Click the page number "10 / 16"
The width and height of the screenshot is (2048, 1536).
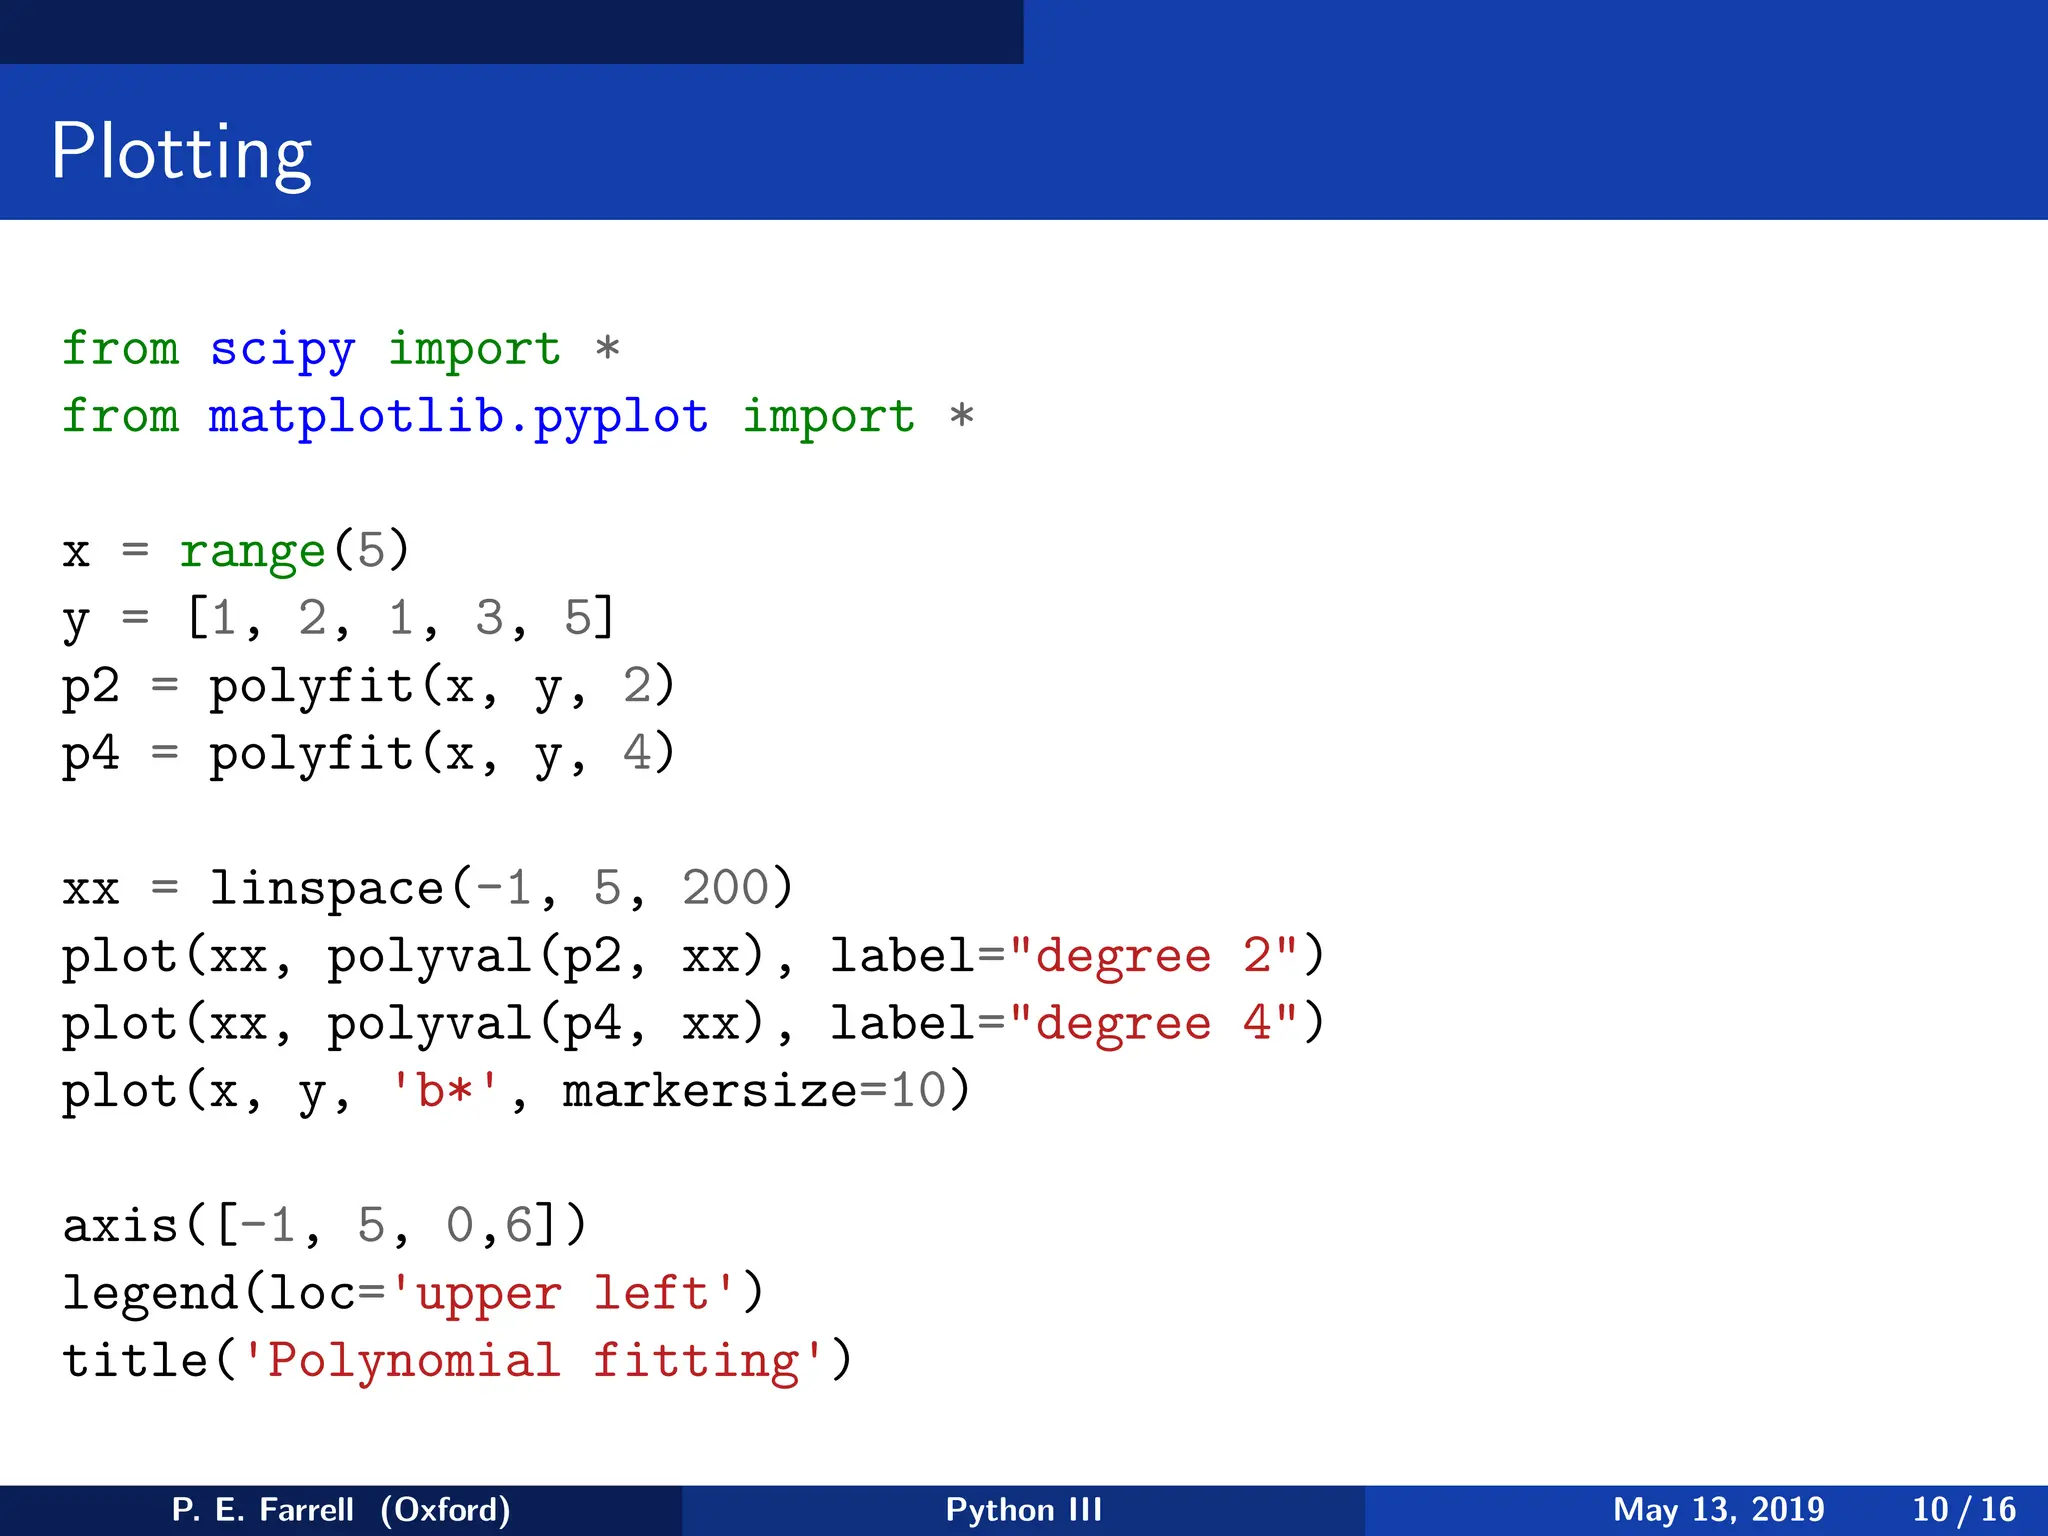[x=1964, y=1509]
